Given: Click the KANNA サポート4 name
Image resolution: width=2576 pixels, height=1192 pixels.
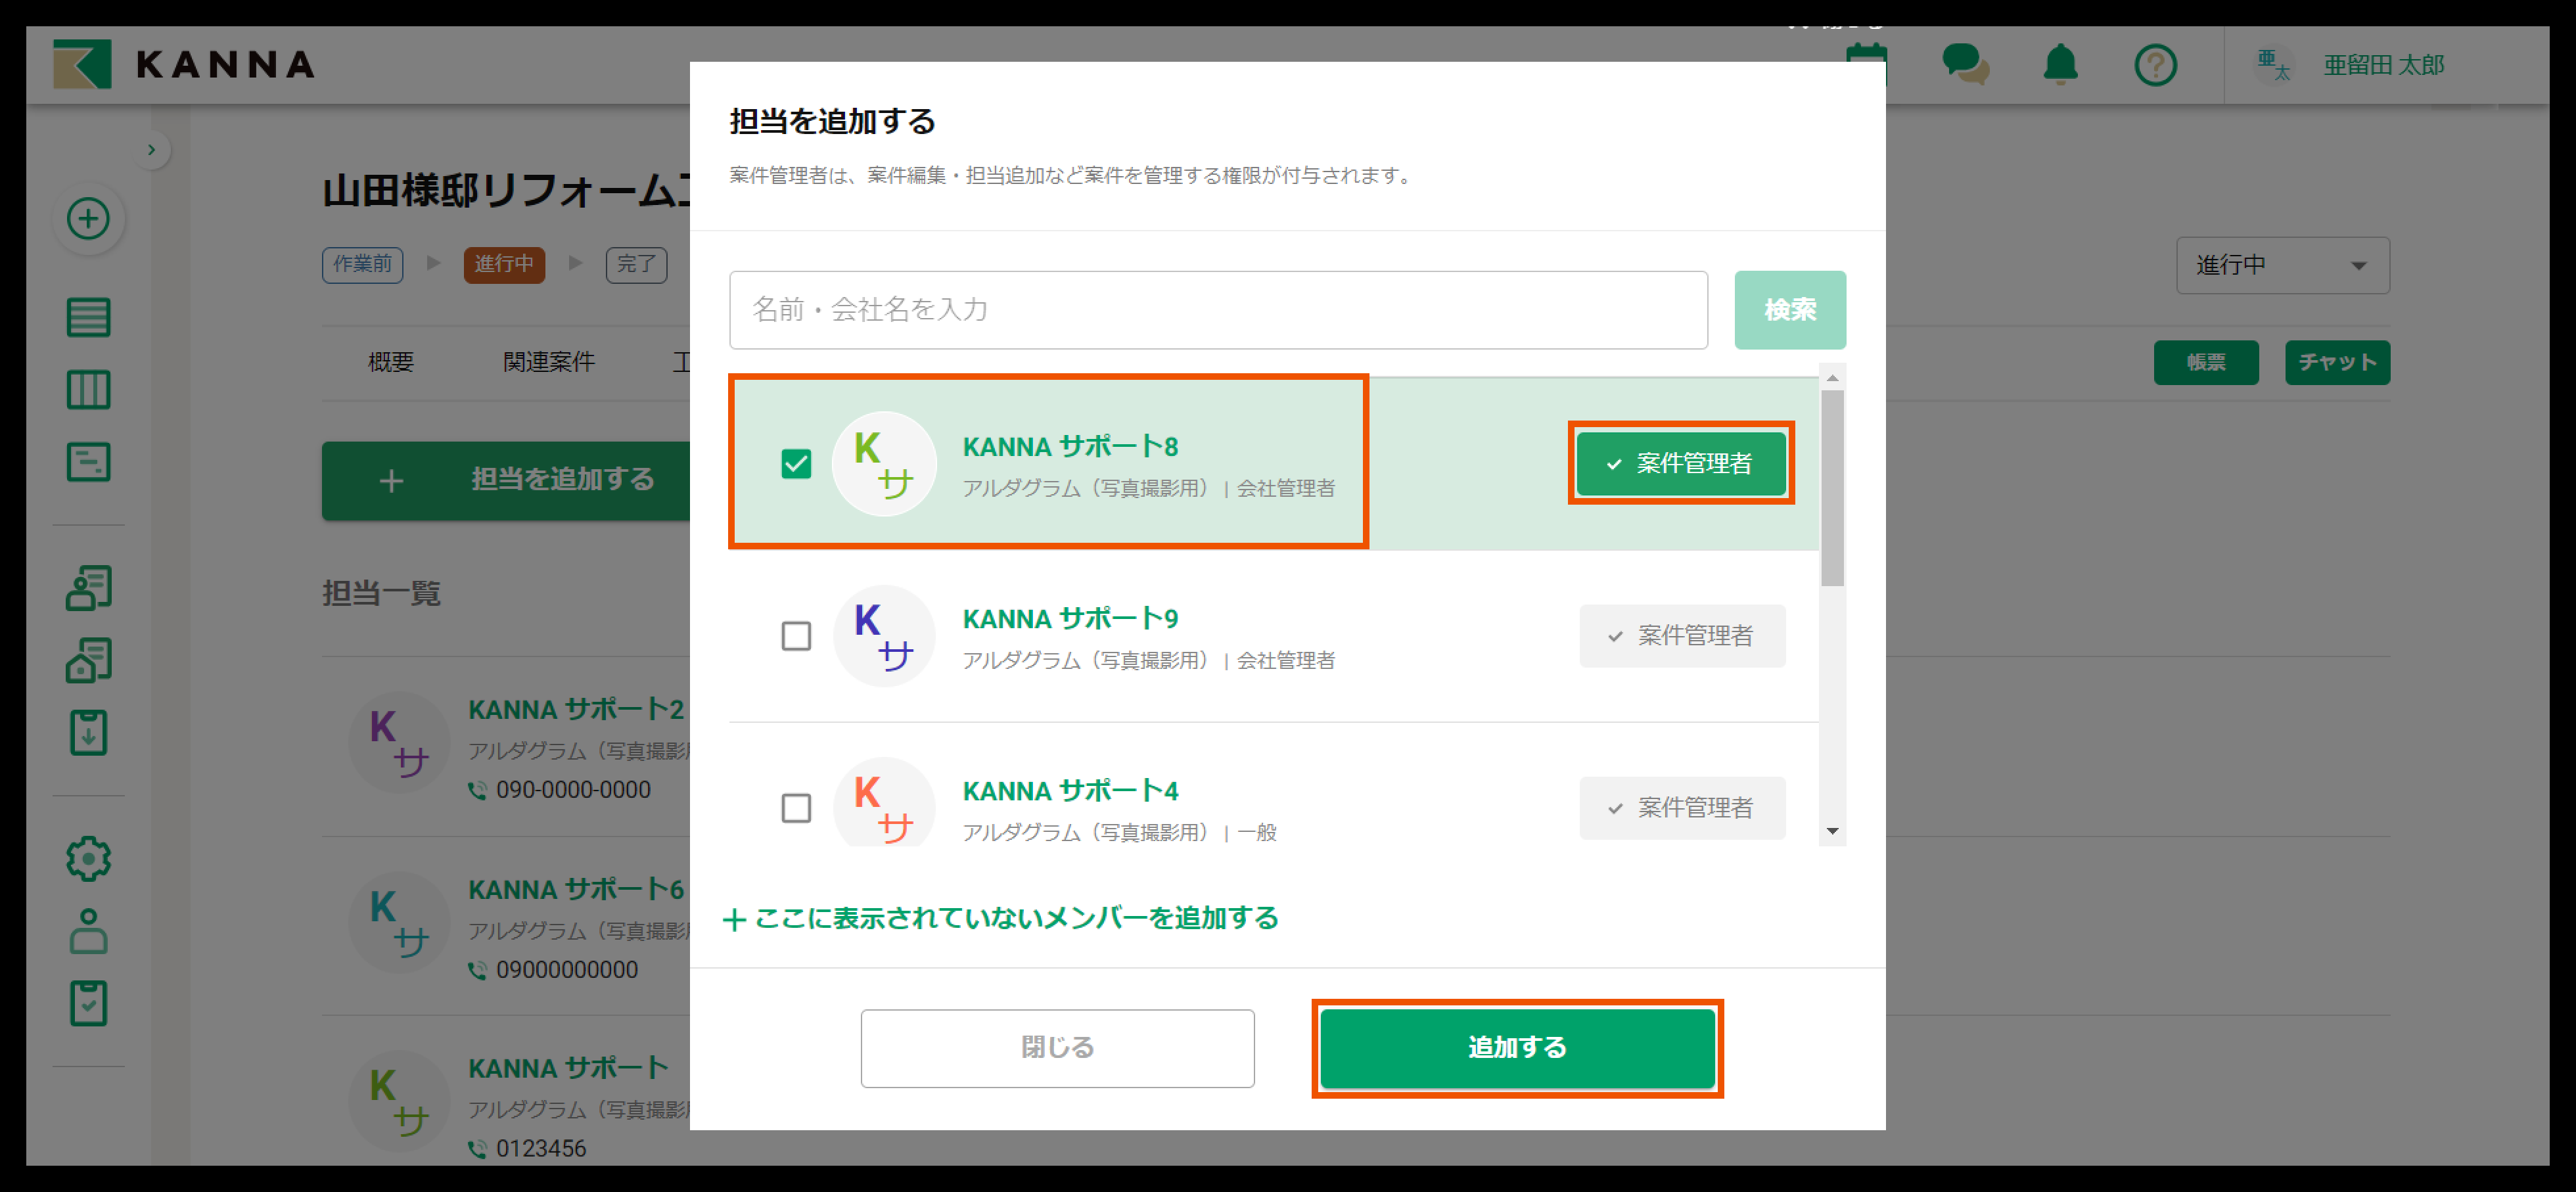Looking at the screenshot, I should [1070, 790].
